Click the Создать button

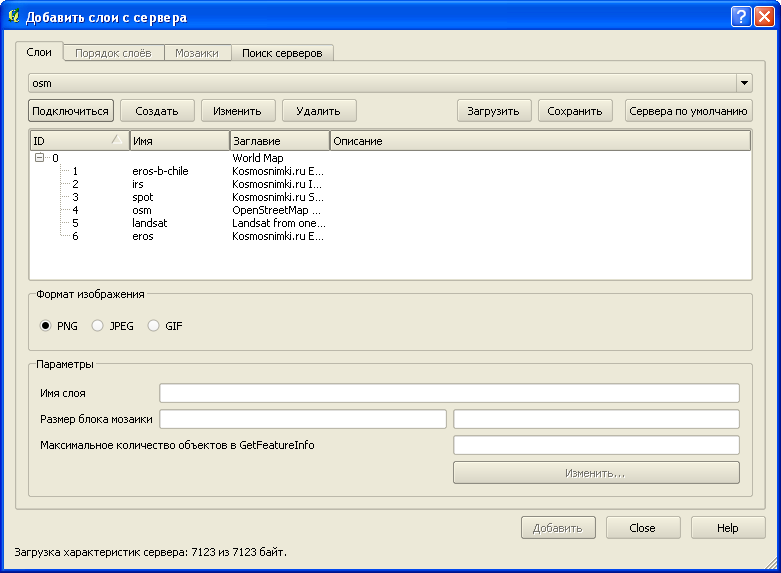tap(157, 111)
